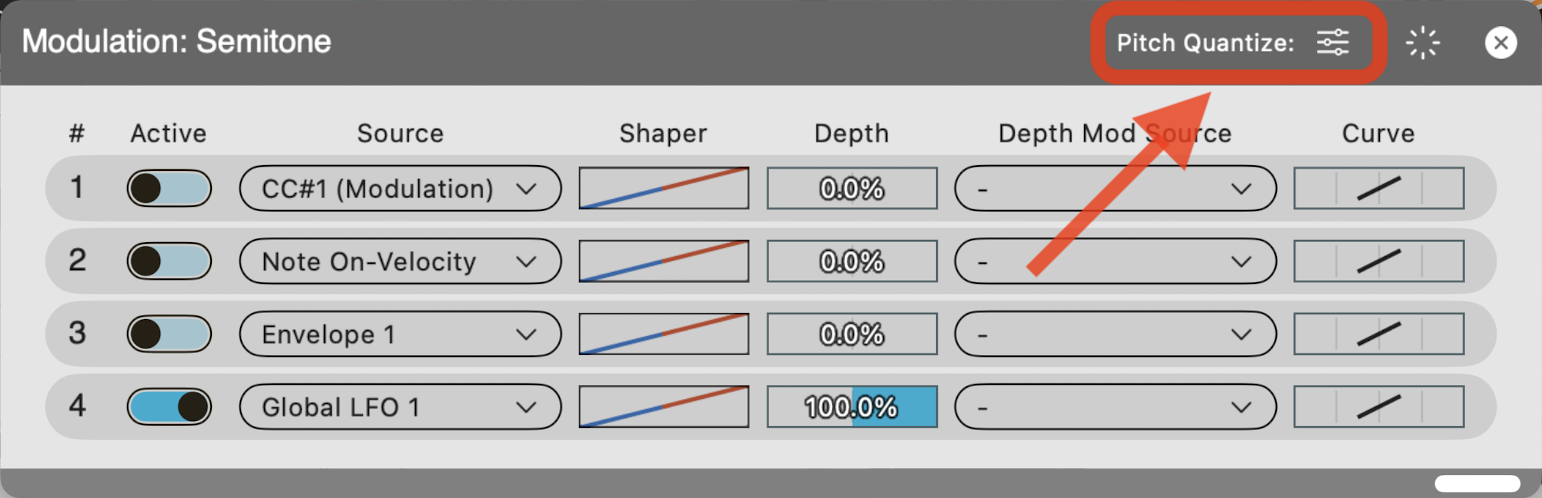Enable the Note On-Velocity active toggle
Screen dimensions: 1542x498
[x=169, y=261]
